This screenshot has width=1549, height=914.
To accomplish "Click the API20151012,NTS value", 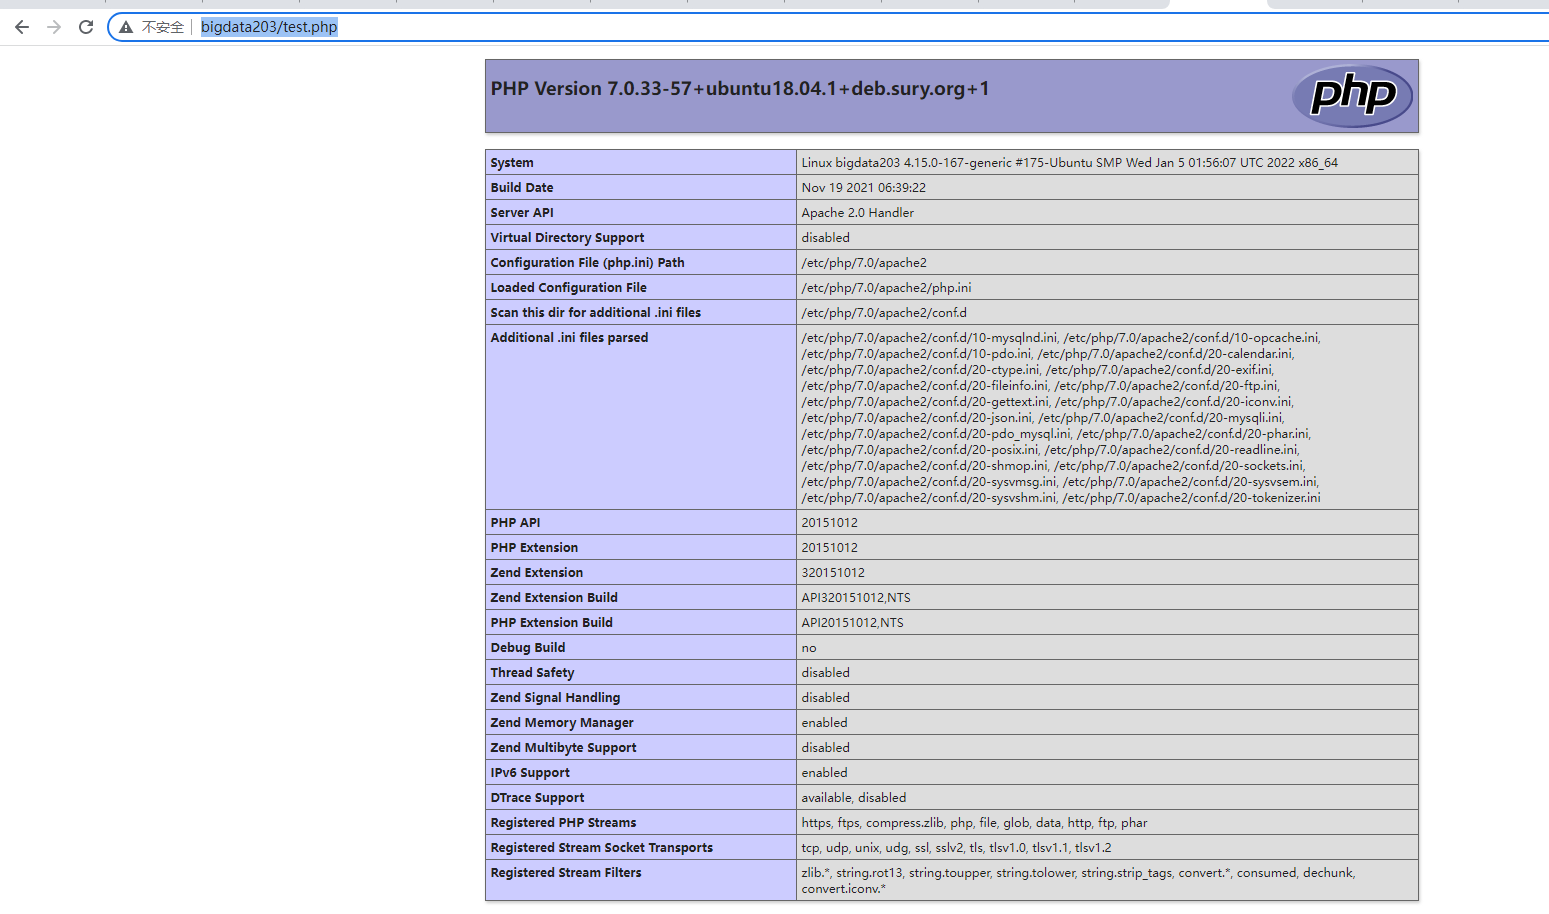I will pyautogui.click(x=852, y=622).
